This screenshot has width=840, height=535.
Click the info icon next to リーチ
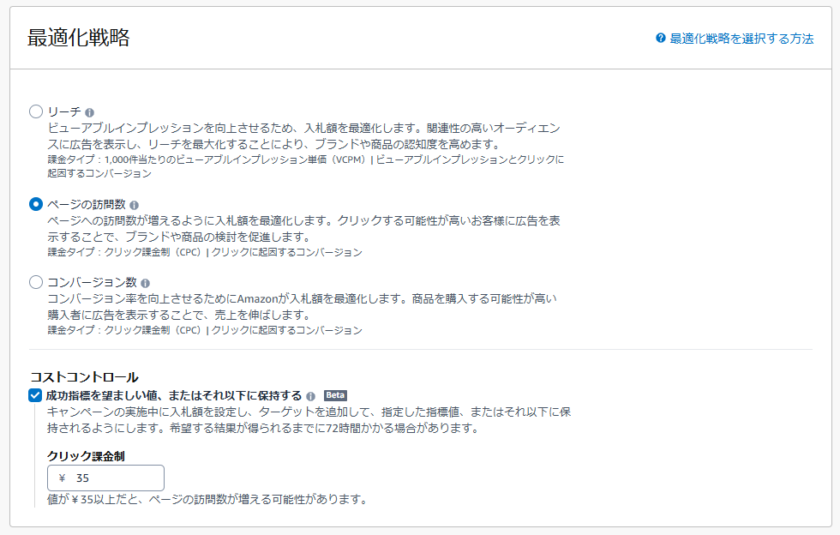pos(90,113)
